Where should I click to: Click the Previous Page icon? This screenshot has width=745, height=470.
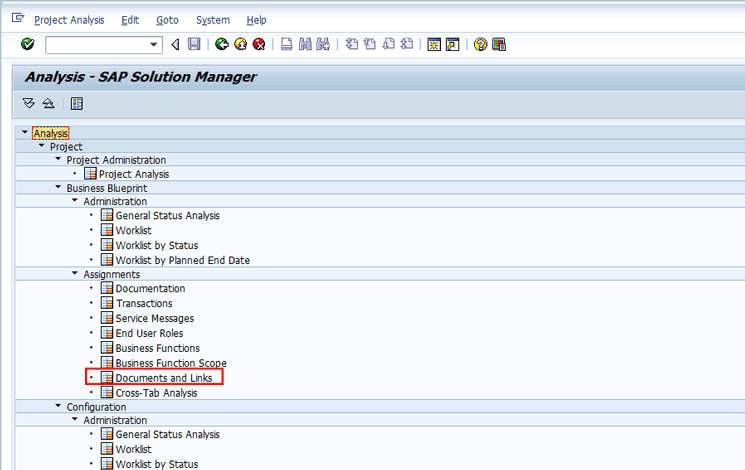click(370, 44)
